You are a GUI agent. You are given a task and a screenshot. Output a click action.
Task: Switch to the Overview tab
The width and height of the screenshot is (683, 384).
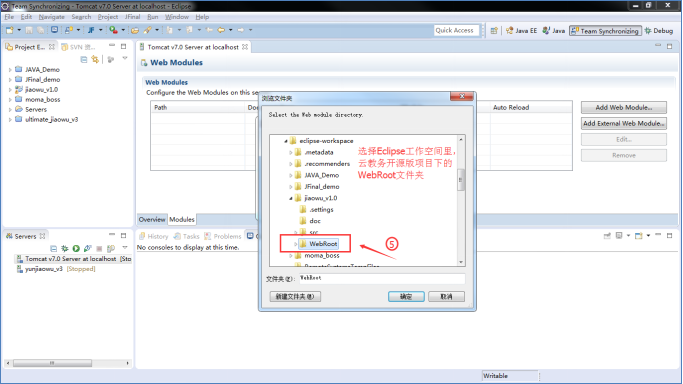click(x=152, y=219)
